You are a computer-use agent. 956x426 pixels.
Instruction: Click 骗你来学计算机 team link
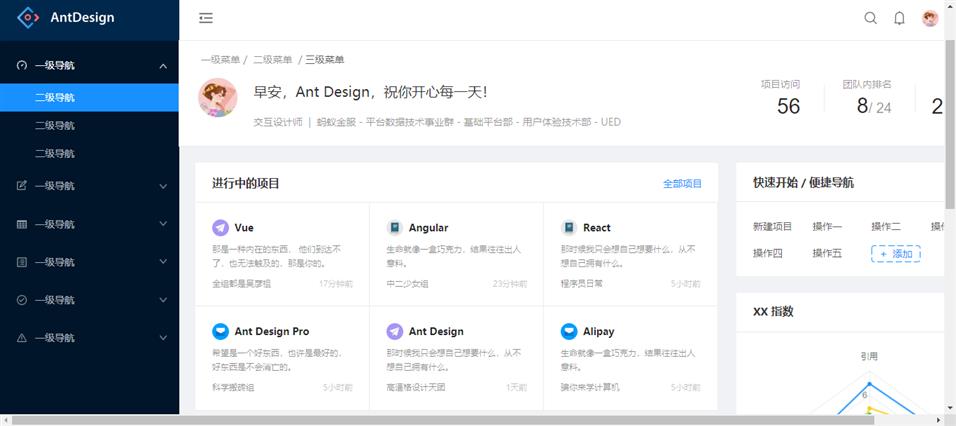590,387
